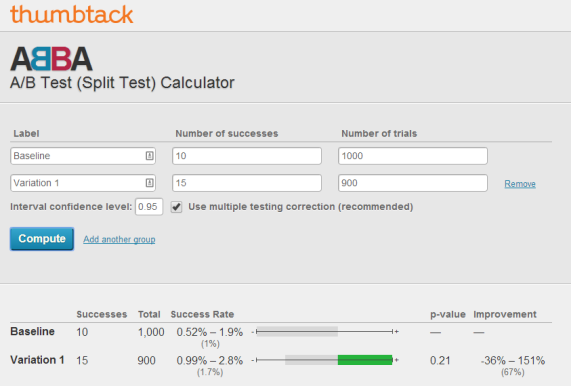Viewport: 571px width, 386px height.
Task: Click the p-value results header
Action: [448, 314]
